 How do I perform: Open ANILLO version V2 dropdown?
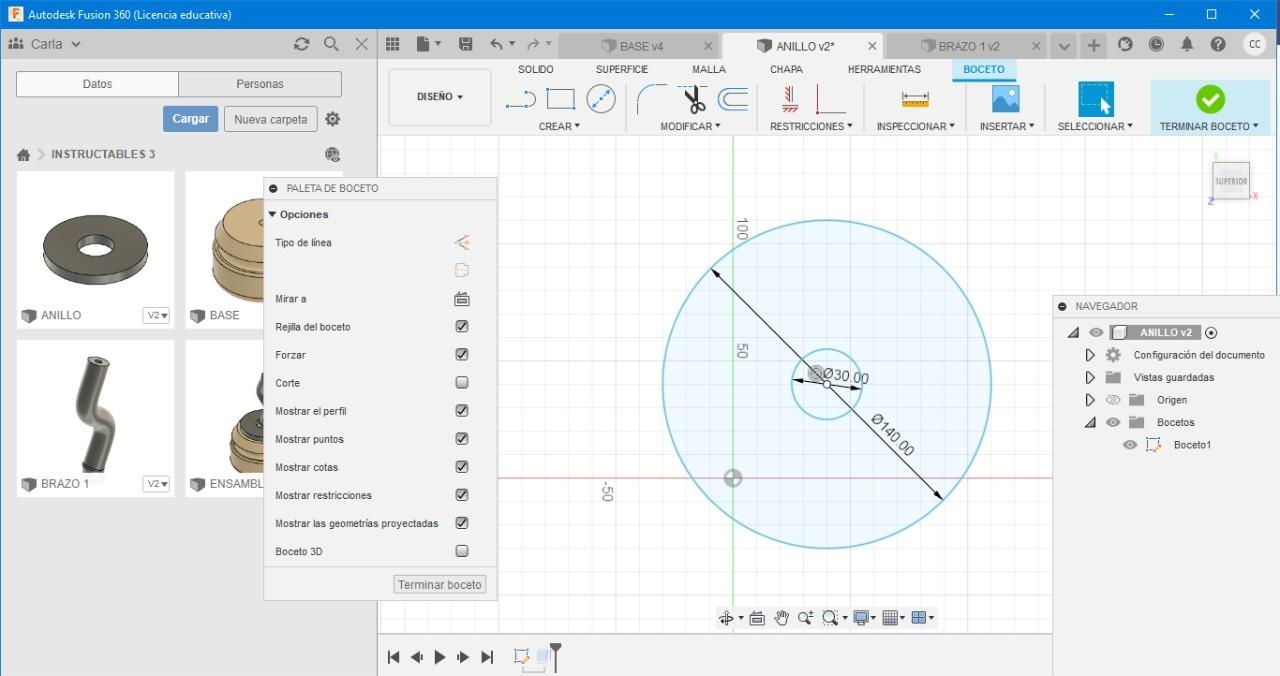pos(157,315)
